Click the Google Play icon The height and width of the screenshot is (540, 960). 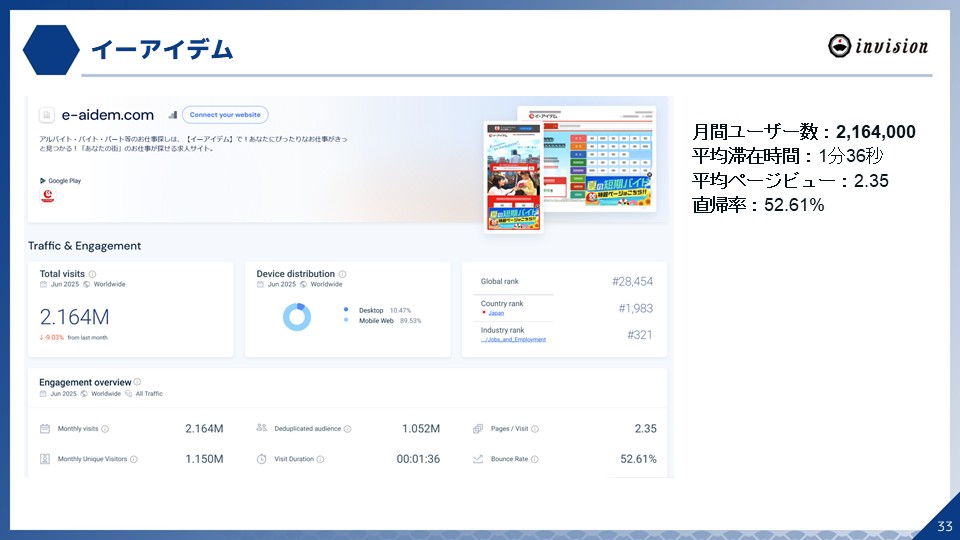coord(43,181)
